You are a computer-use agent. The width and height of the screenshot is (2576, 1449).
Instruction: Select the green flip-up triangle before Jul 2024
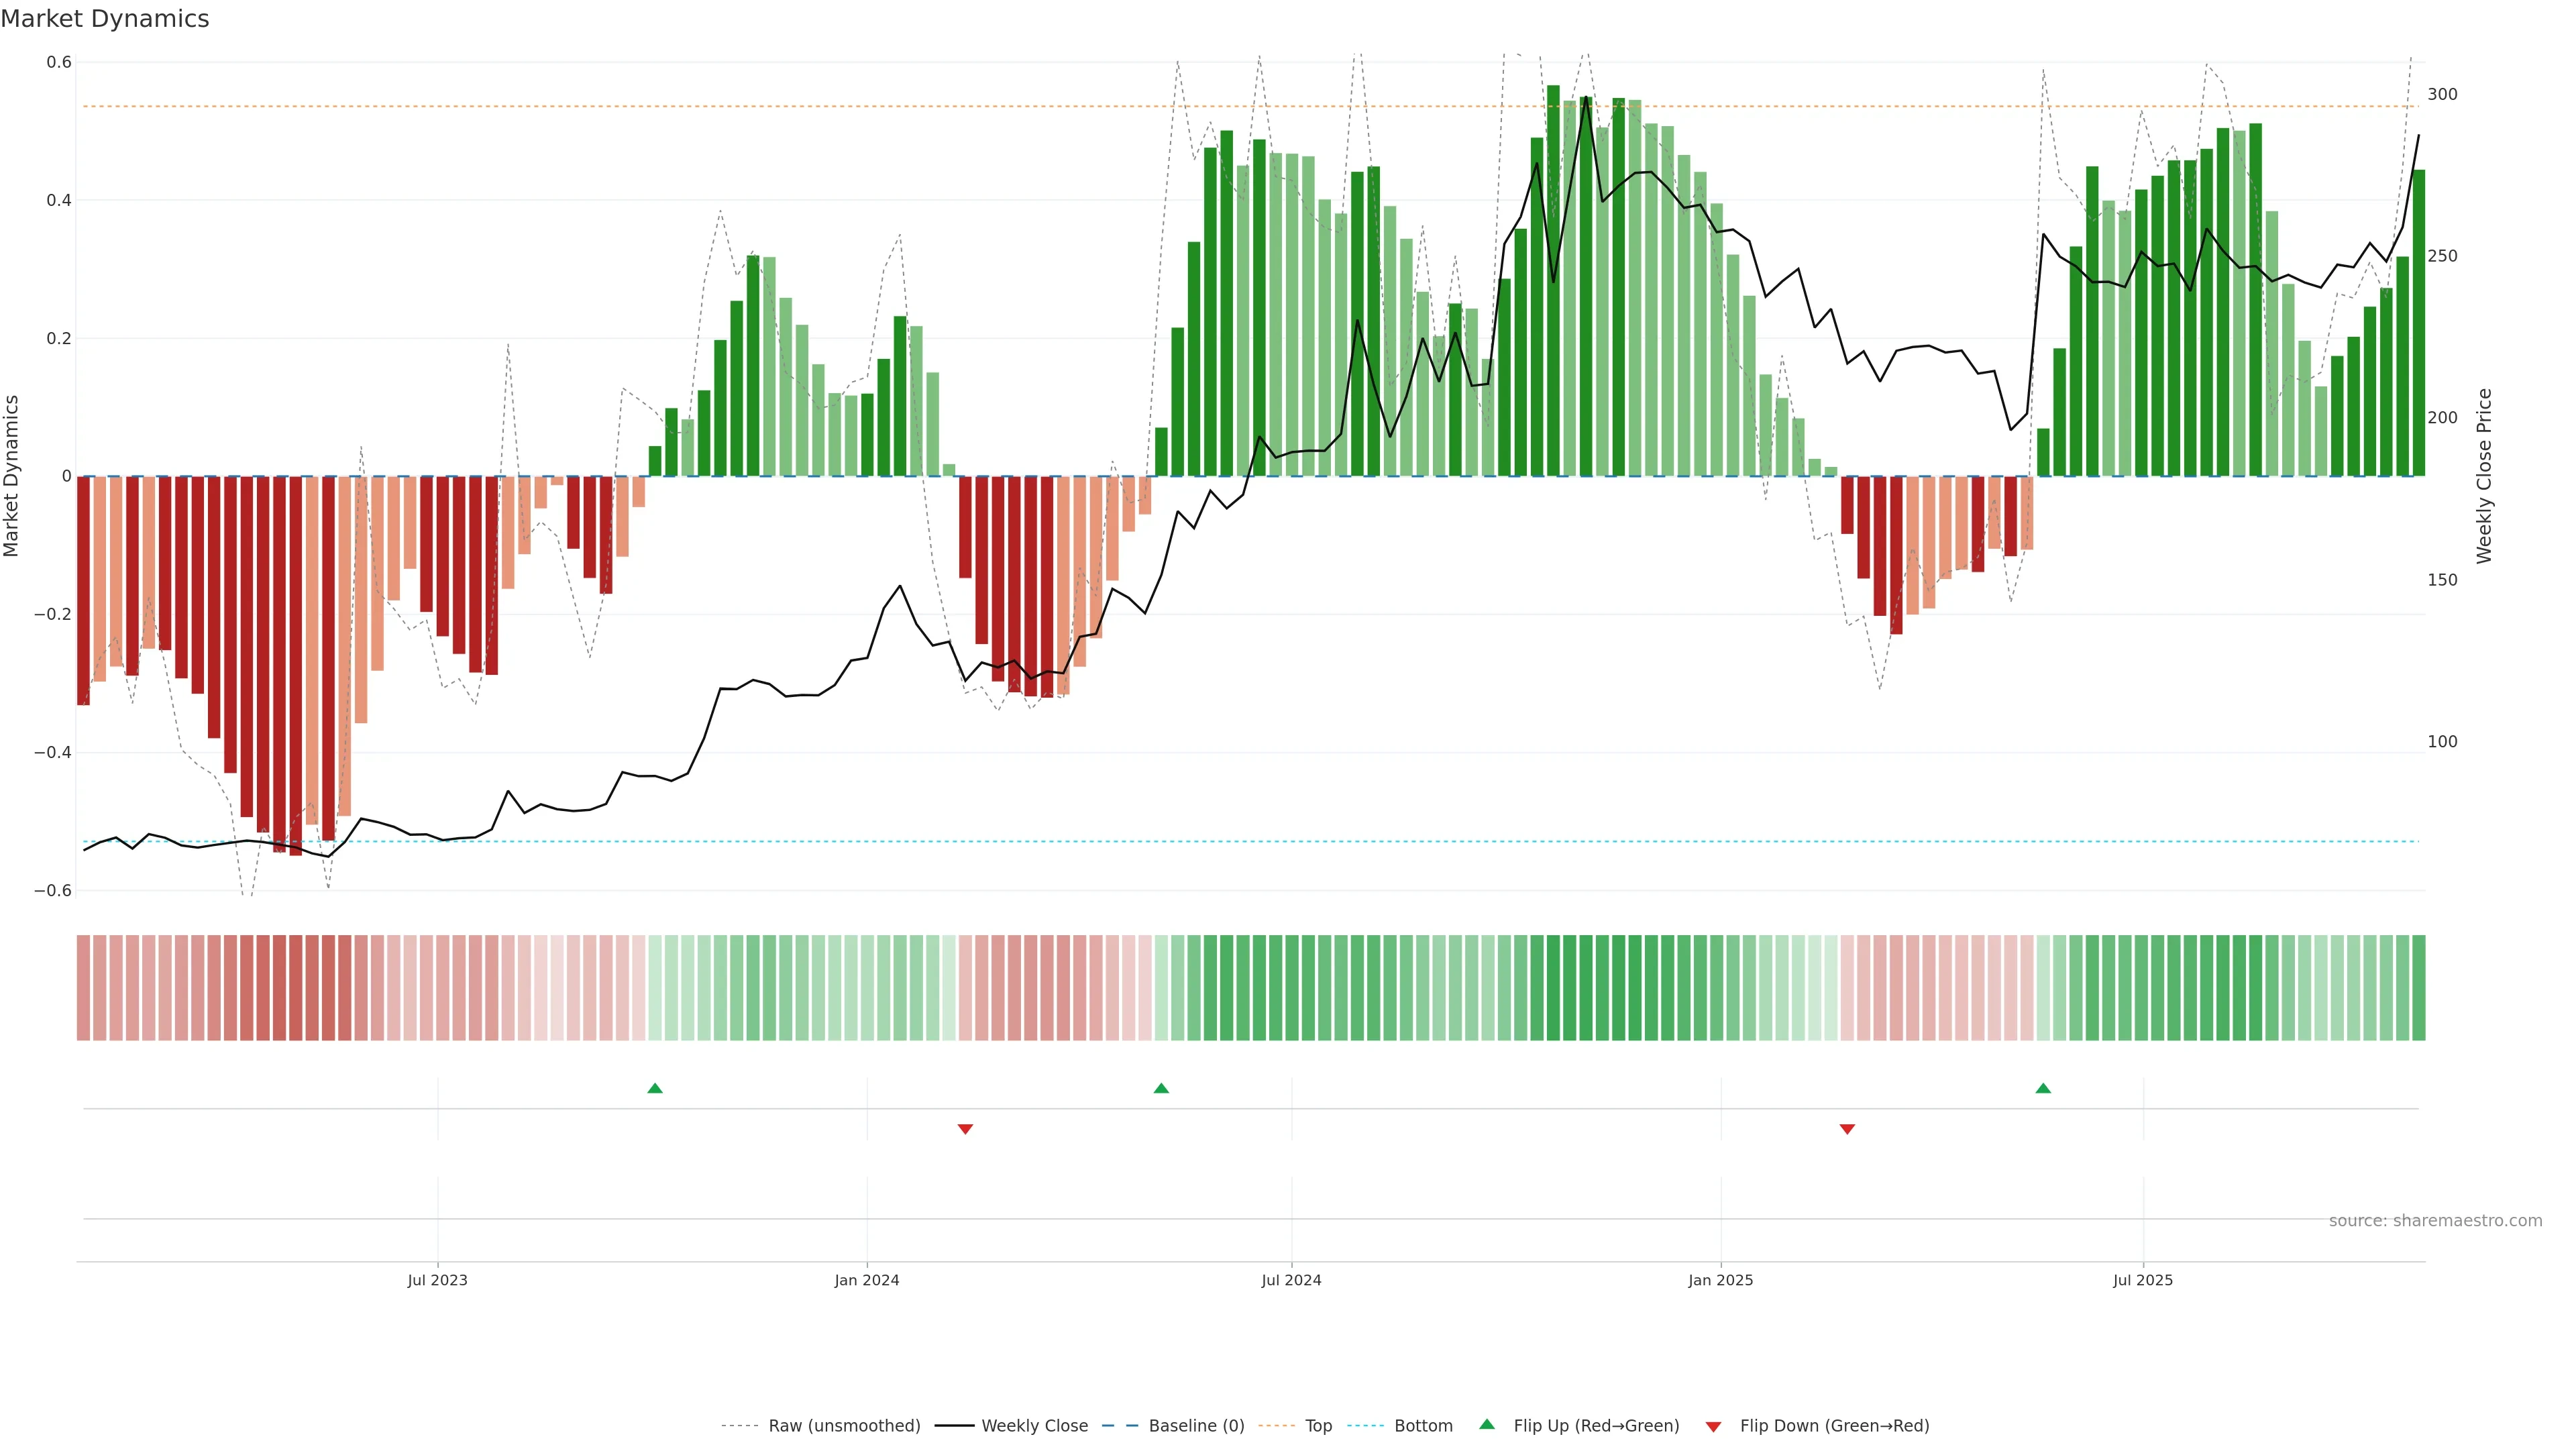(x=1161, y=1088)
